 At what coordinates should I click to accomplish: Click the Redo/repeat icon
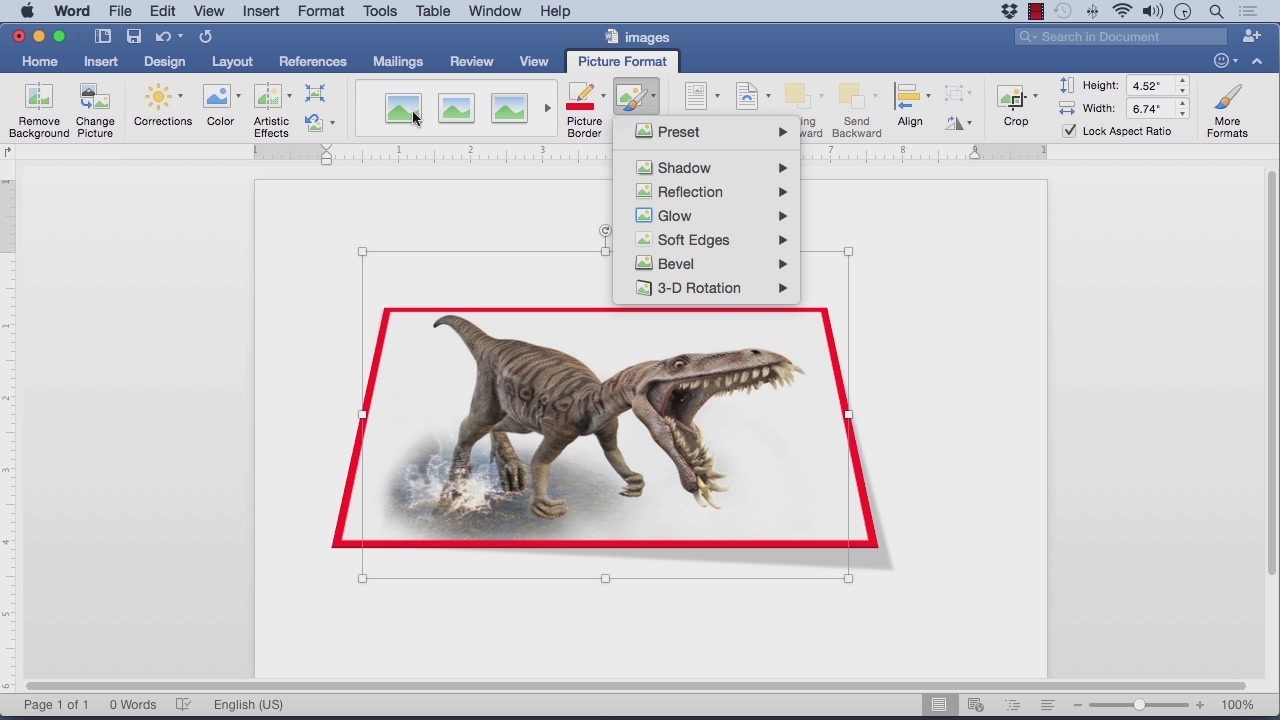[206, 36]
